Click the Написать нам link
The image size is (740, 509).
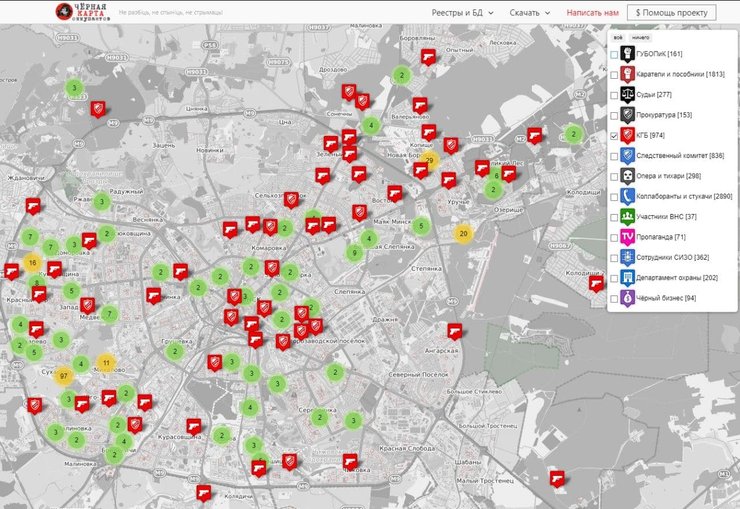592,13
